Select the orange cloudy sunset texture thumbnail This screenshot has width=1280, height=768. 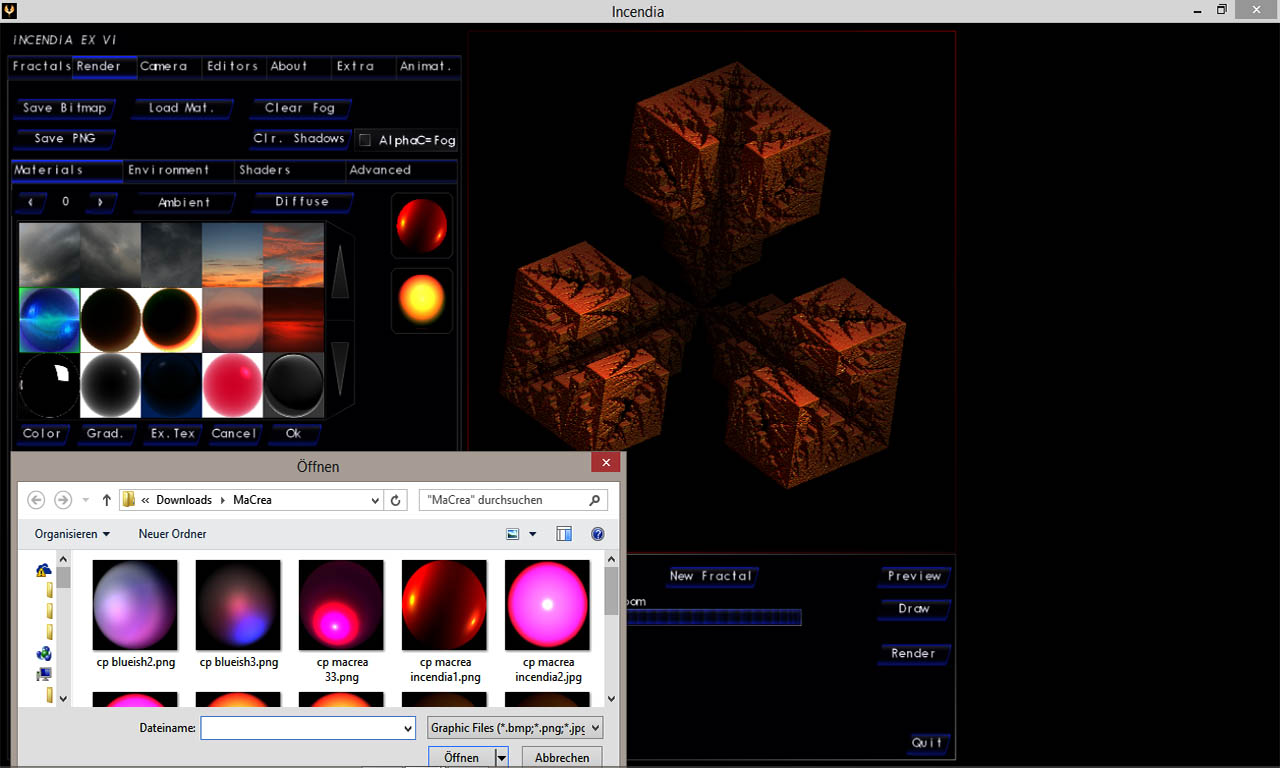[x=293, y=255]
